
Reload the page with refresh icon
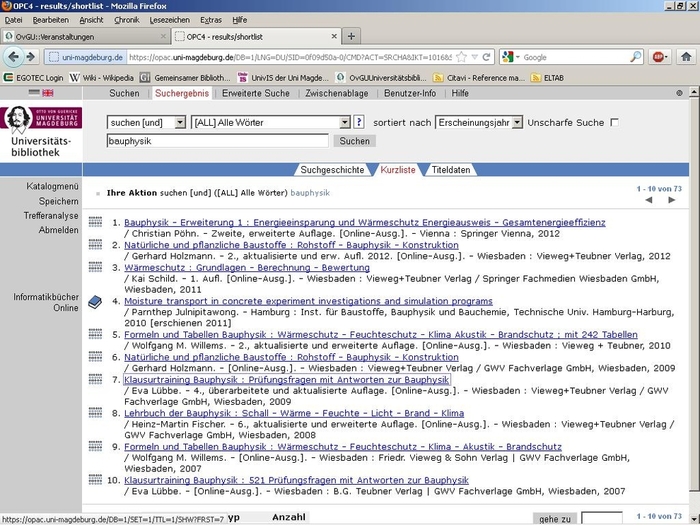tap(486, 57)
